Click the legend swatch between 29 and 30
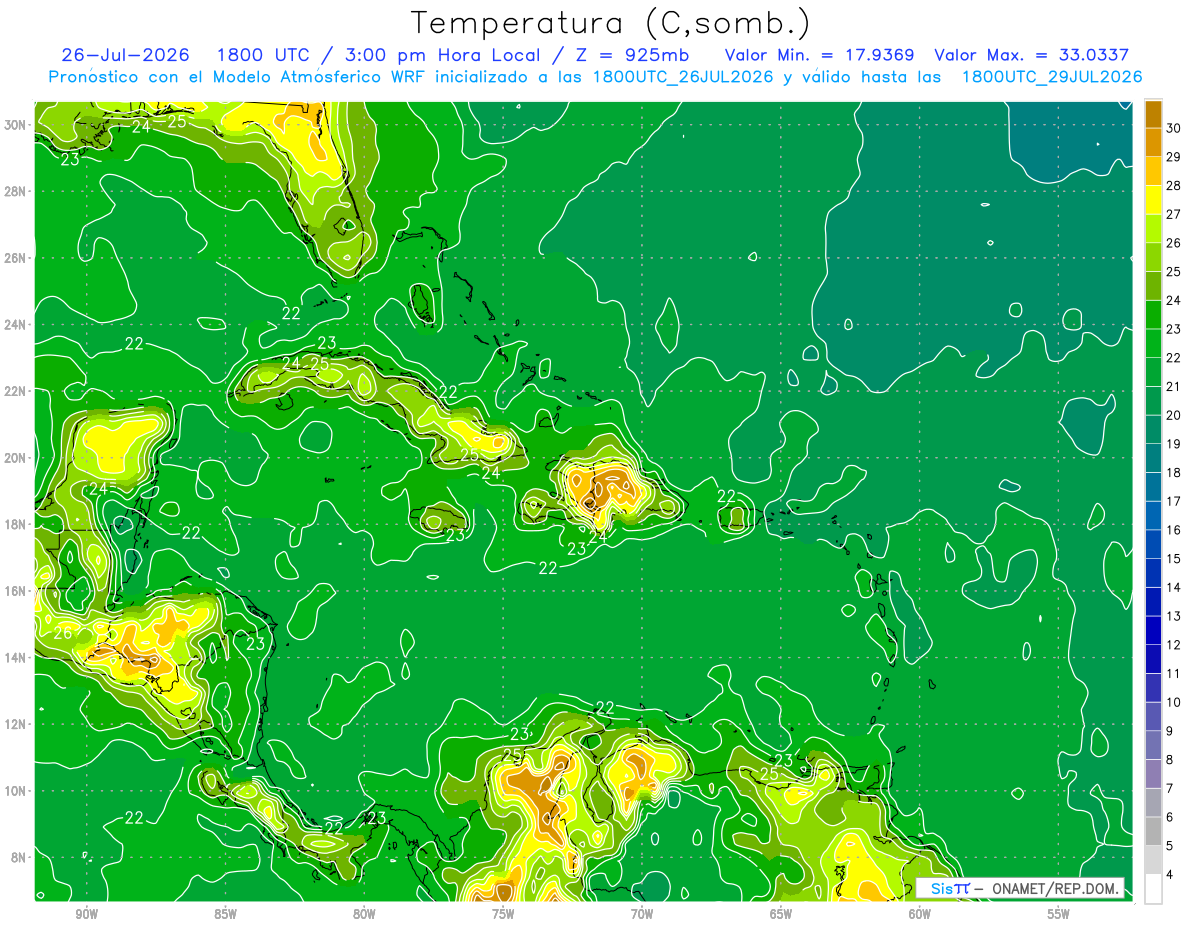 [x=1153, y=141]
